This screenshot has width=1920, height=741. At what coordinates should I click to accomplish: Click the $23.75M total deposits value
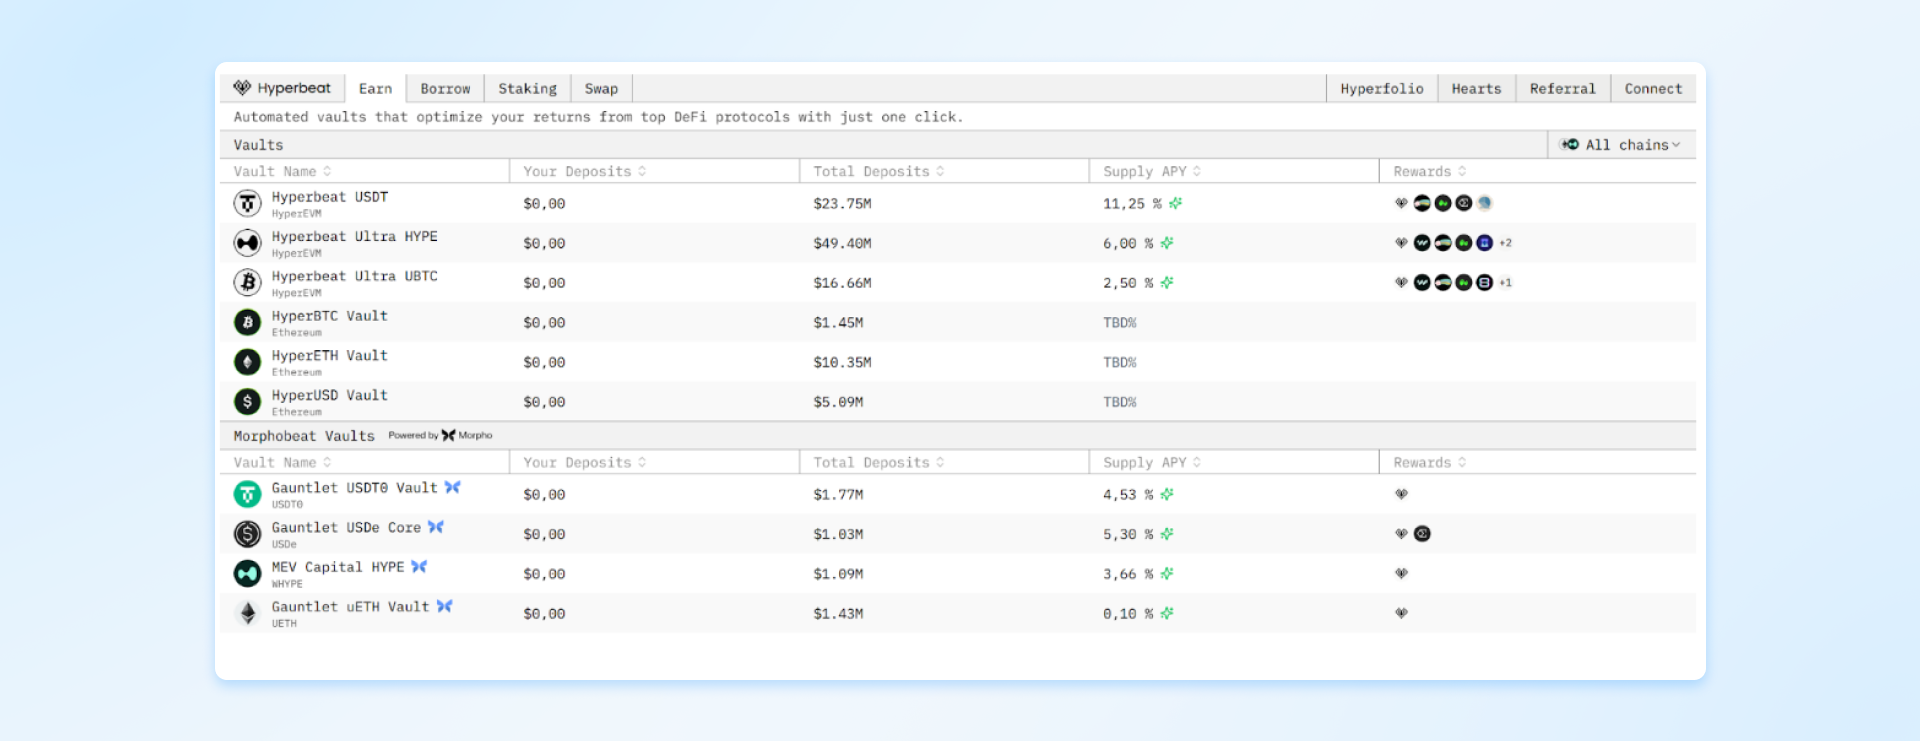pos(842,203)
